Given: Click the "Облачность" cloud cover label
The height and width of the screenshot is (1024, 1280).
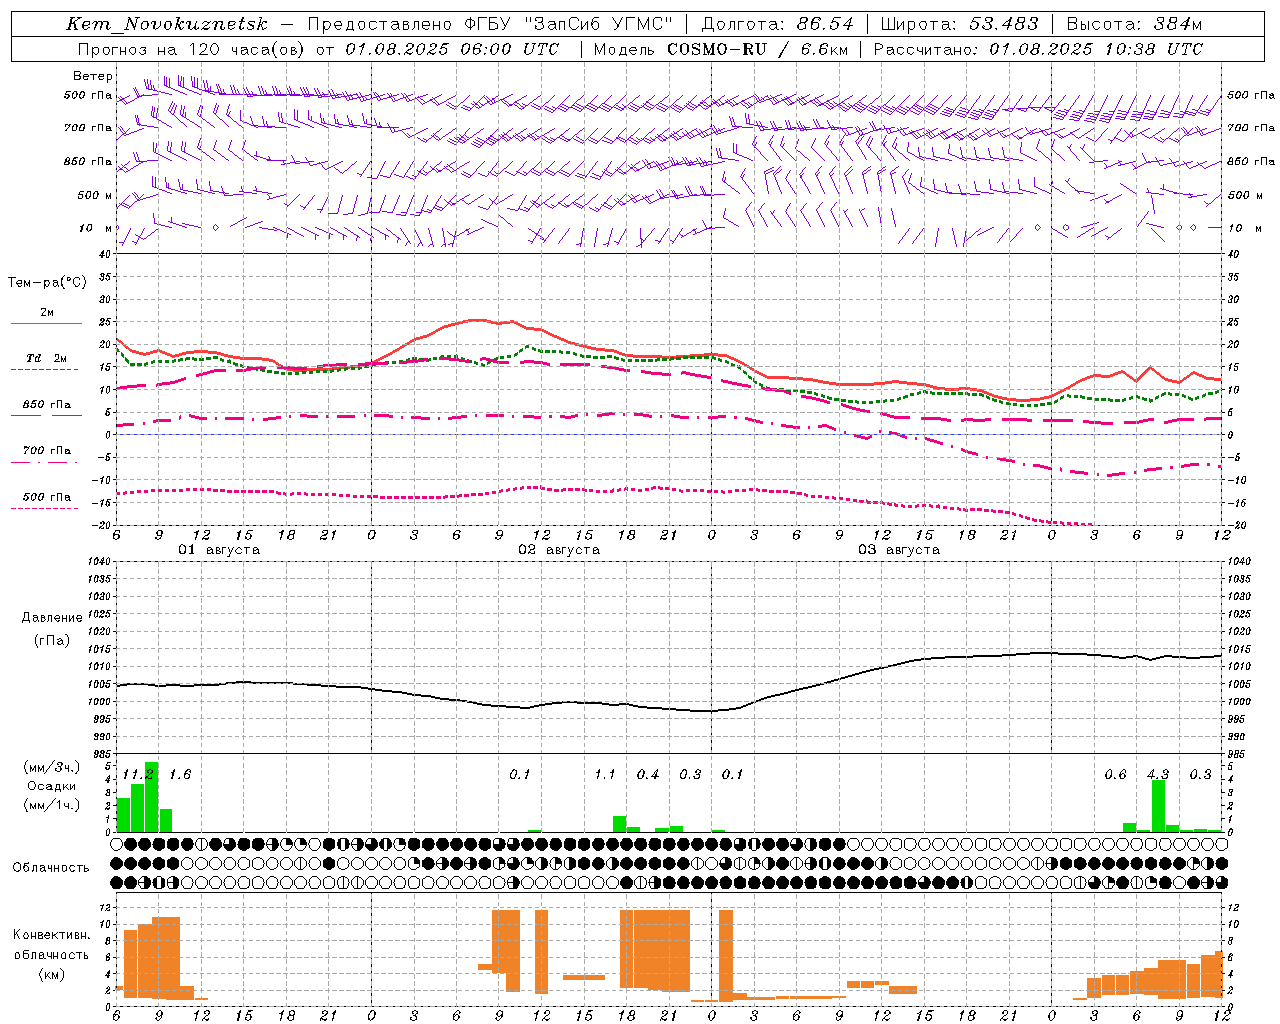Looking at the screenshot, I should tap(51, 868).
